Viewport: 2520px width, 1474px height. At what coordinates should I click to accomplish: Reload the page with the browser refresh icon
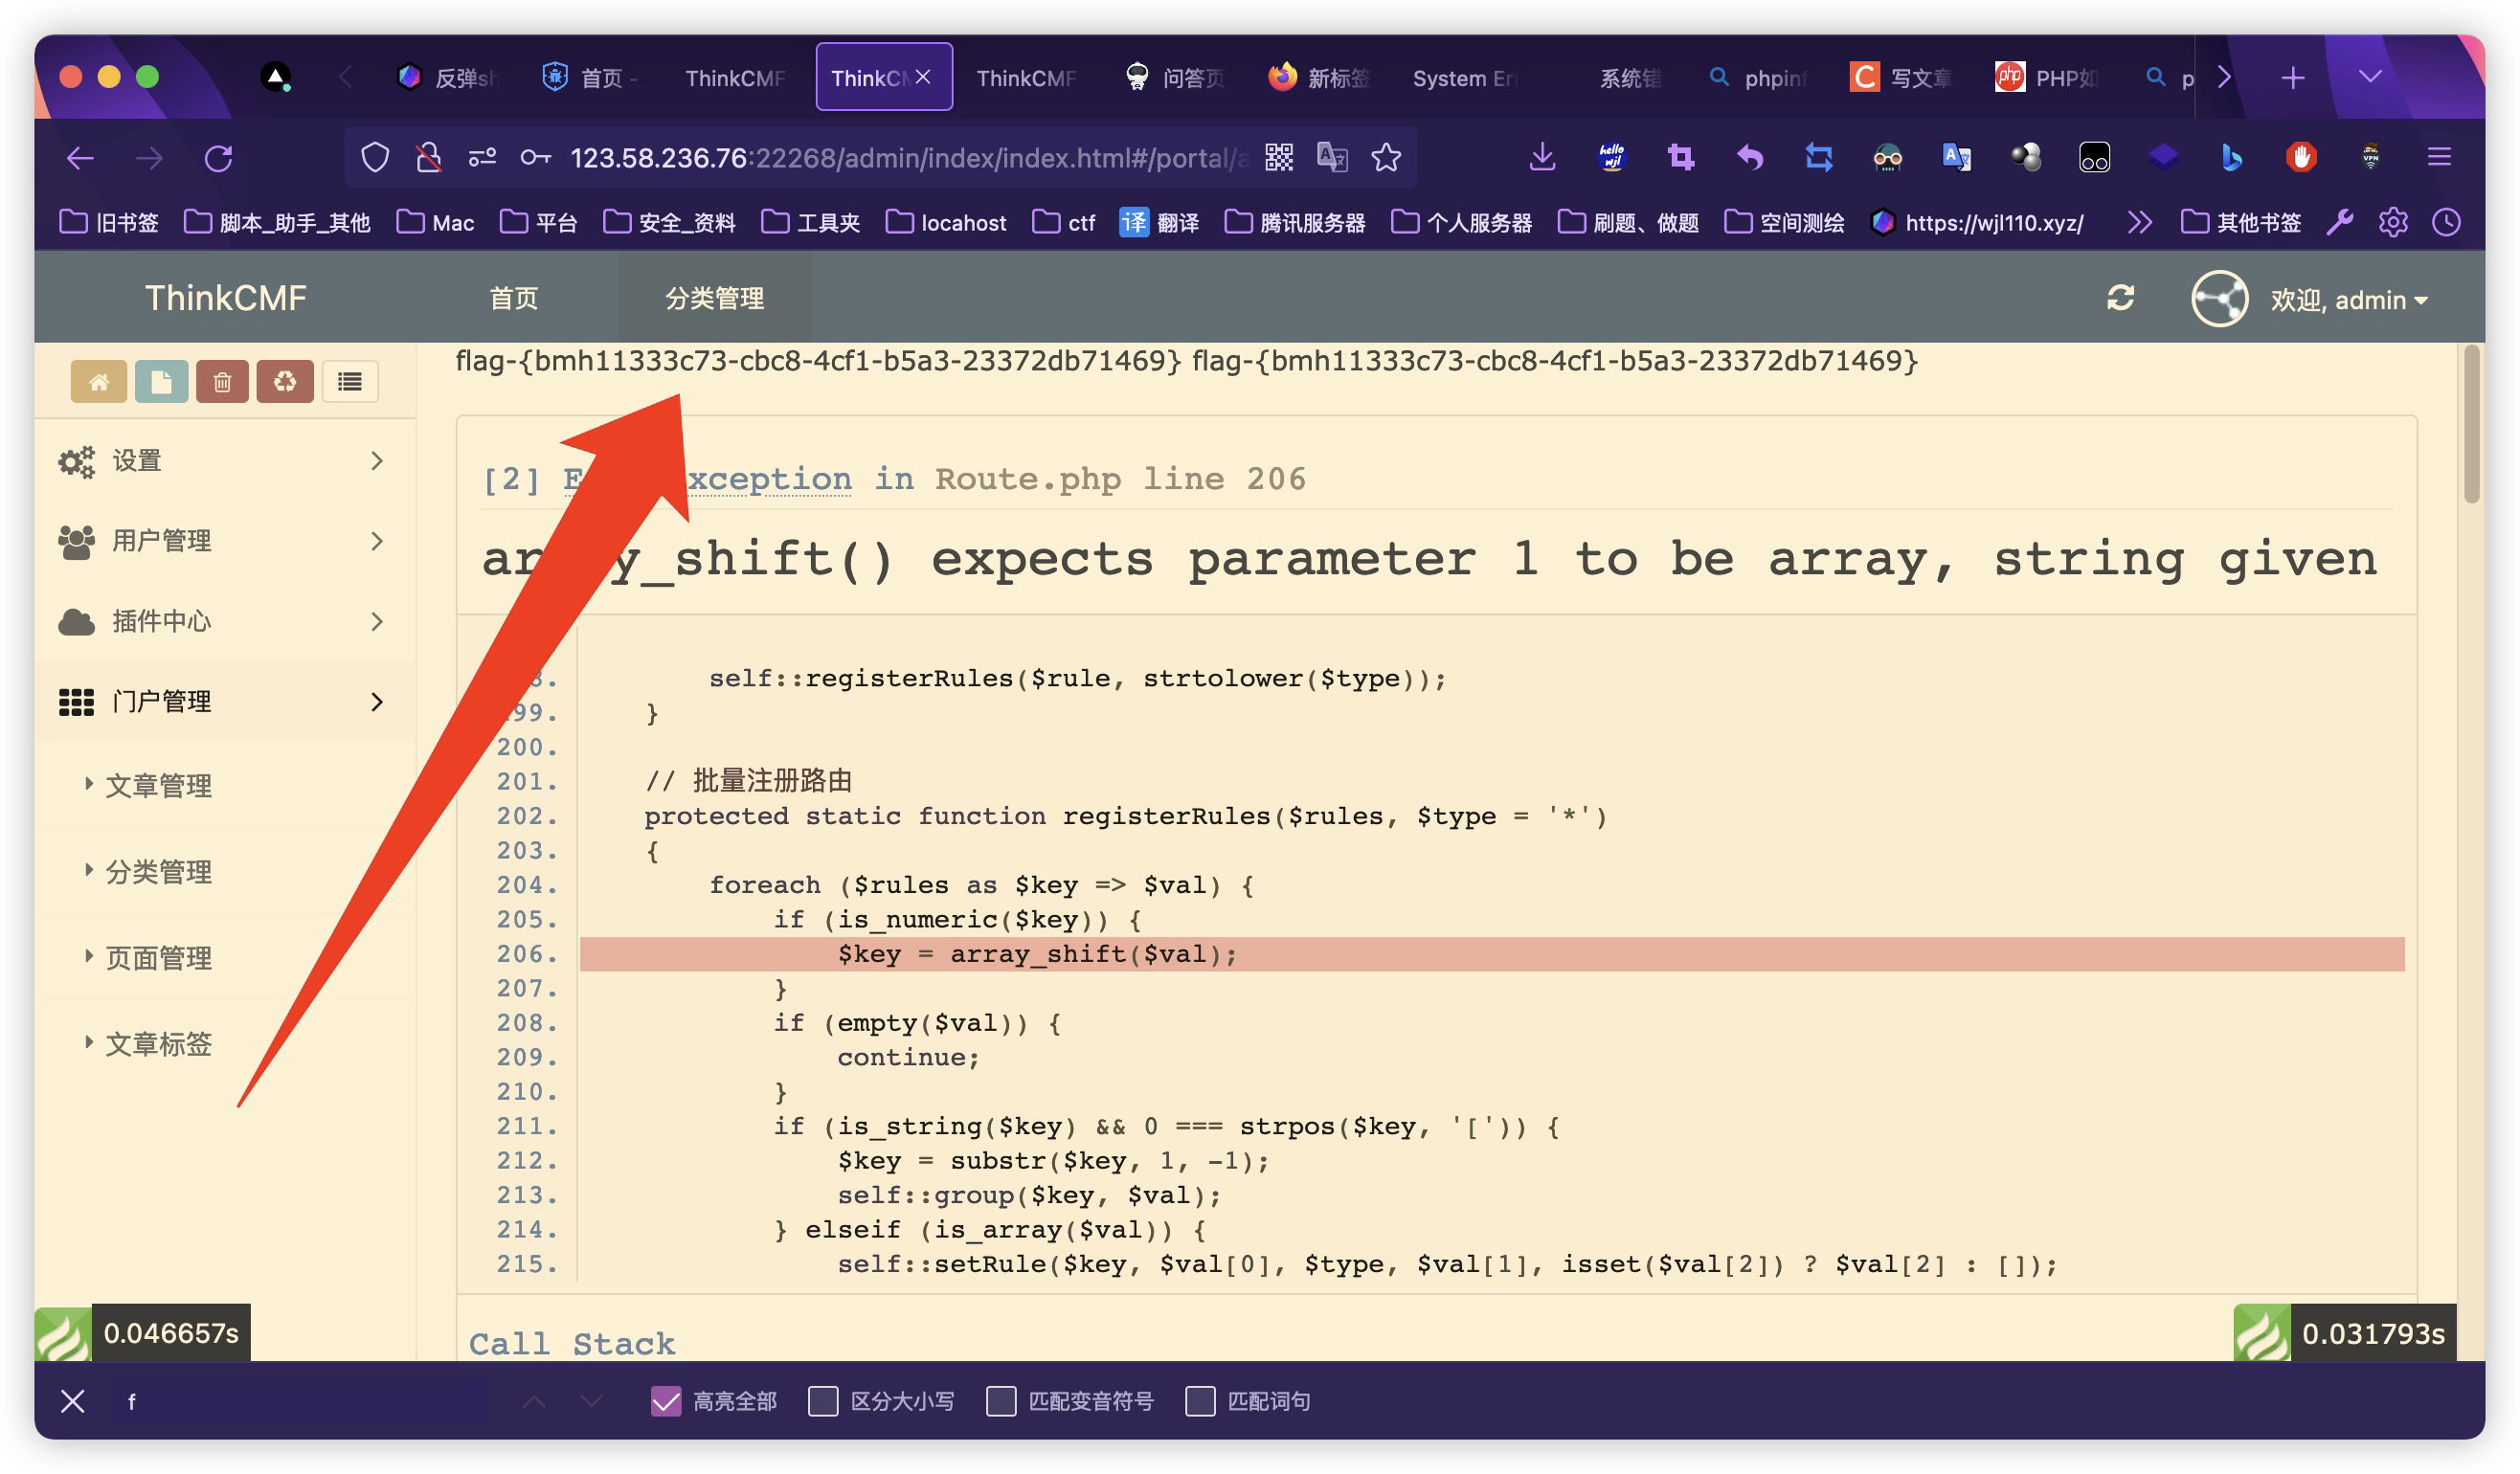[218, 158]
